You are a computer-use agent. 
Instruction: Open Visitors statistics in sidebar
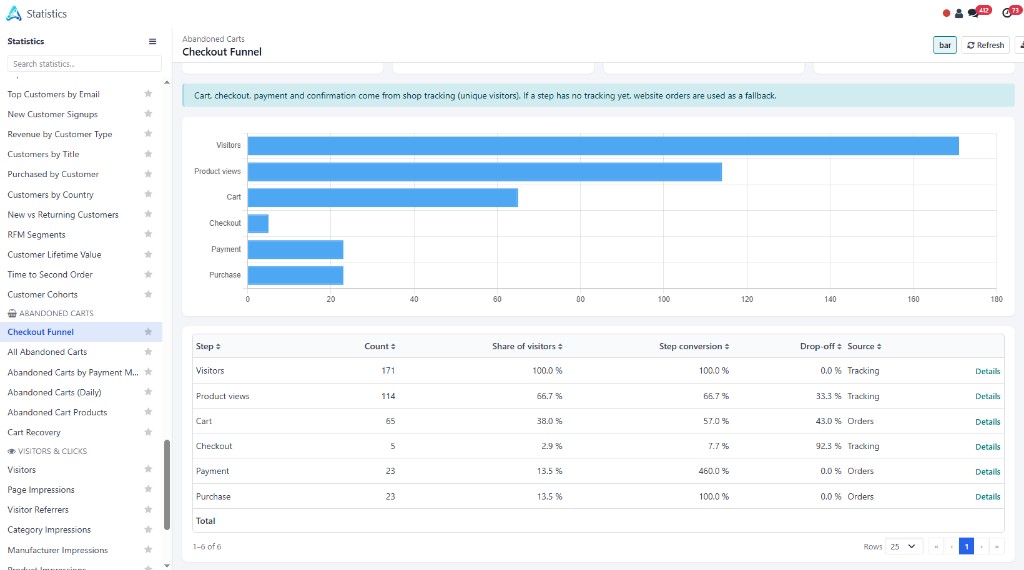(x=22, y=469)
